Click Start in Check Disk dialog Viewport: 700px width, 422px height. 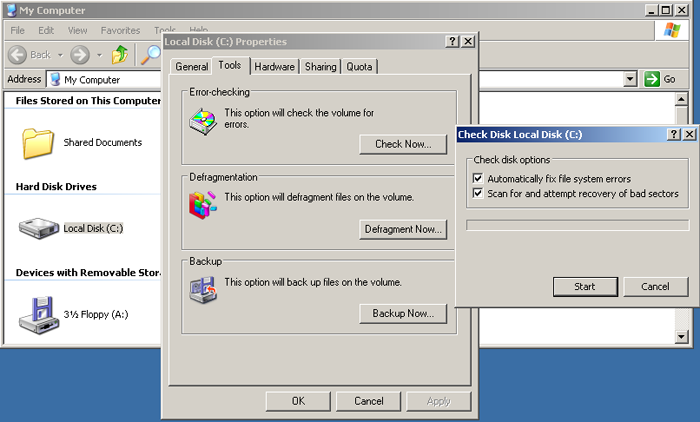click(x=585, y=287)
